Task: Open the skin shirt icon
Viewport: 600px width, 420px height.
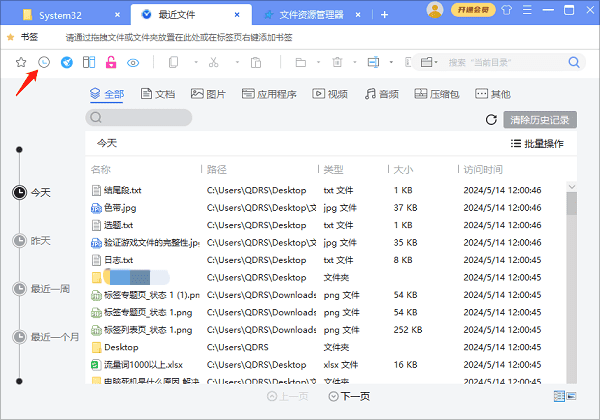Action: (x=507, y=10)
